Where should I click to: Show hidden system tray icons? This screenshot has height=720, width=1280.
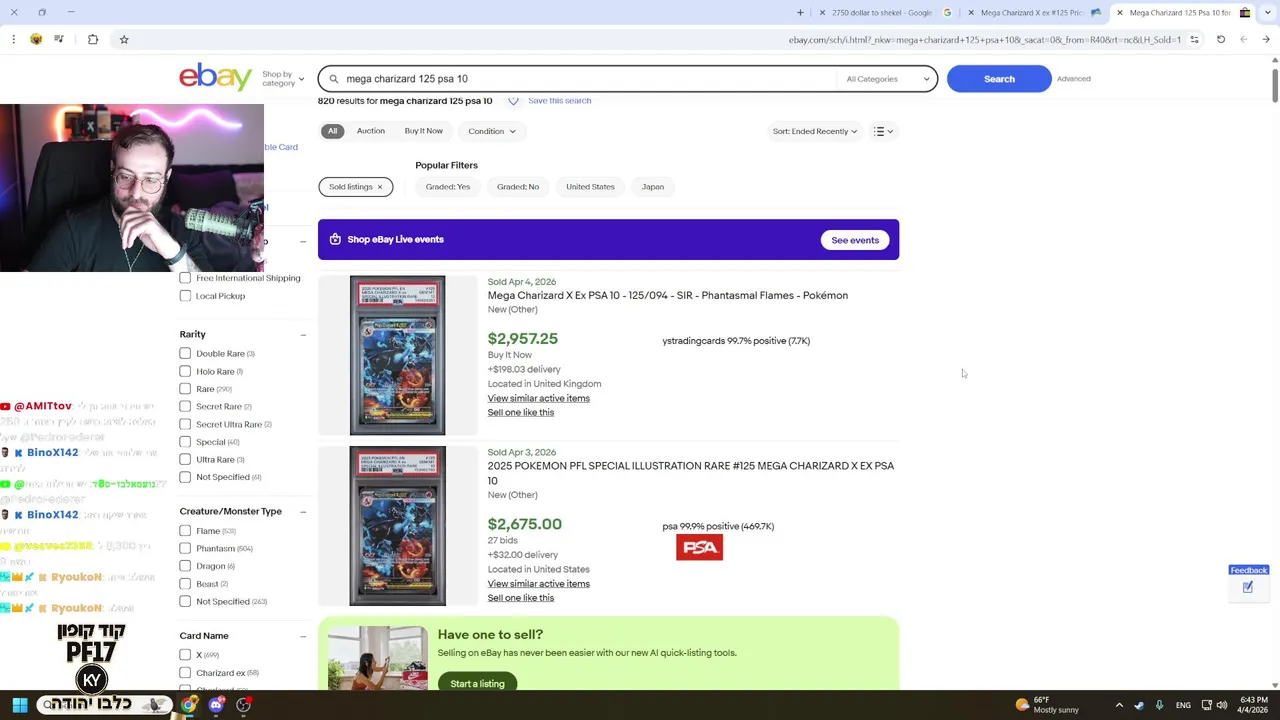(x=1119, y=705)
